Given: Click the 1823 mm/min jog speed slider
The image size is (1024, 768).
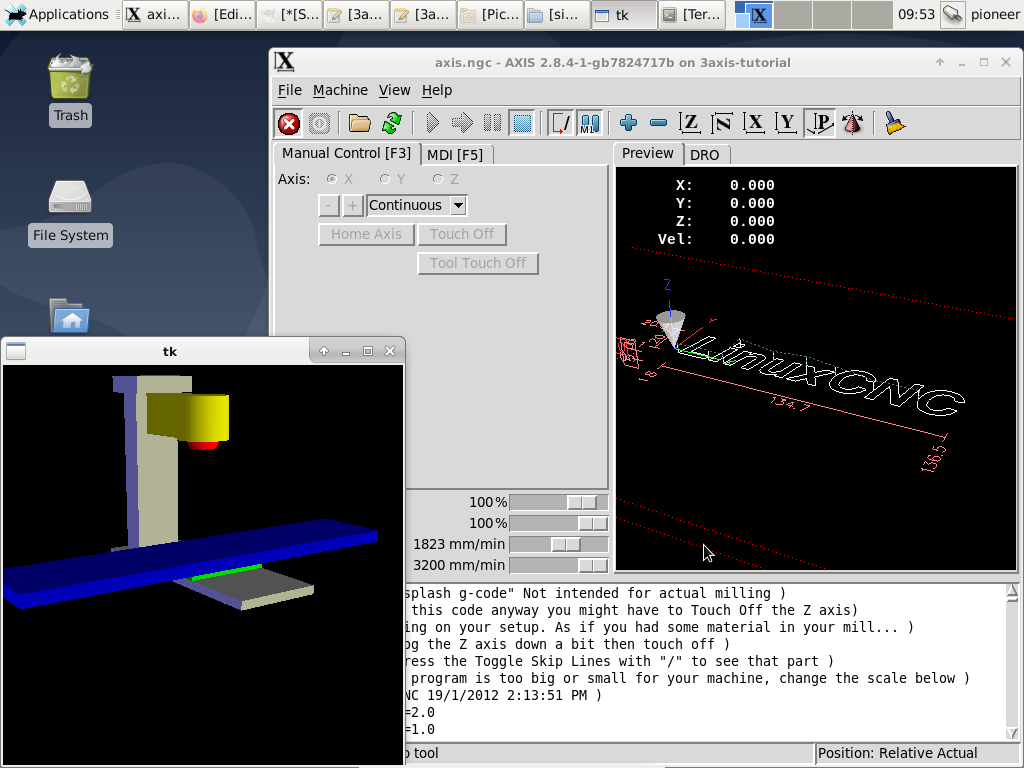Looking at the screenshot, I should coord(565,544).
